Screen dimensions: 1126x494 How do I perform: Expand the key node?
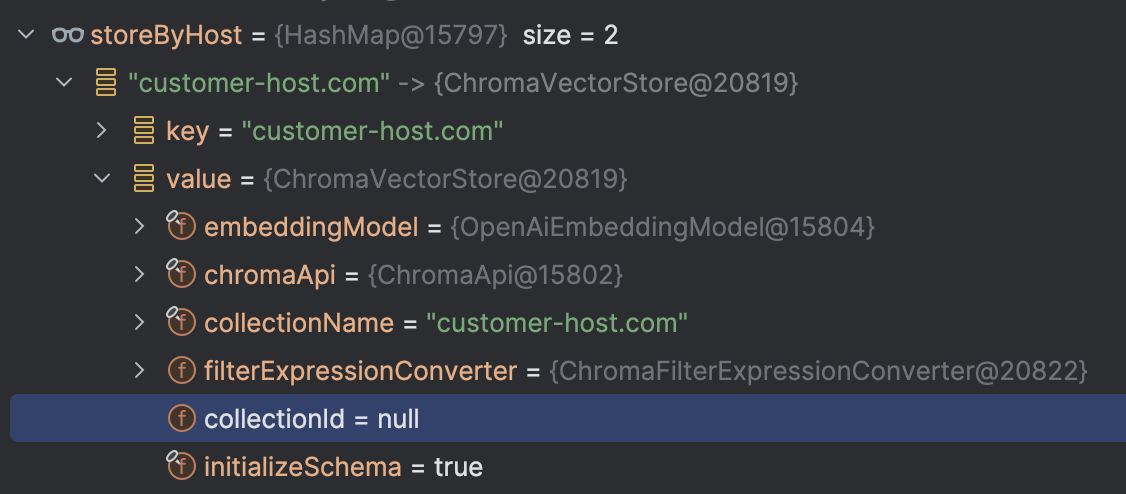pos(101,131)
